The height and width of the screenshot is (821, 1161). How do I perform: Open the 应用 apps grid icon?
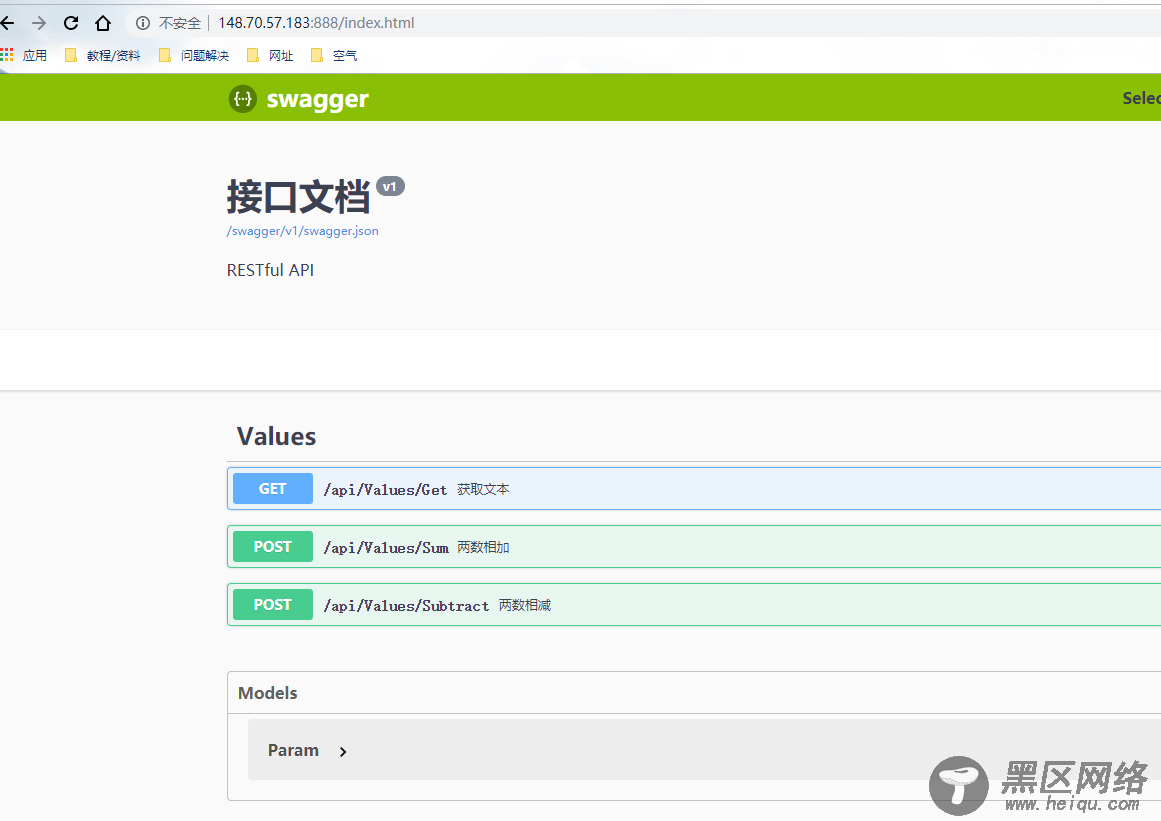point(7,55)
